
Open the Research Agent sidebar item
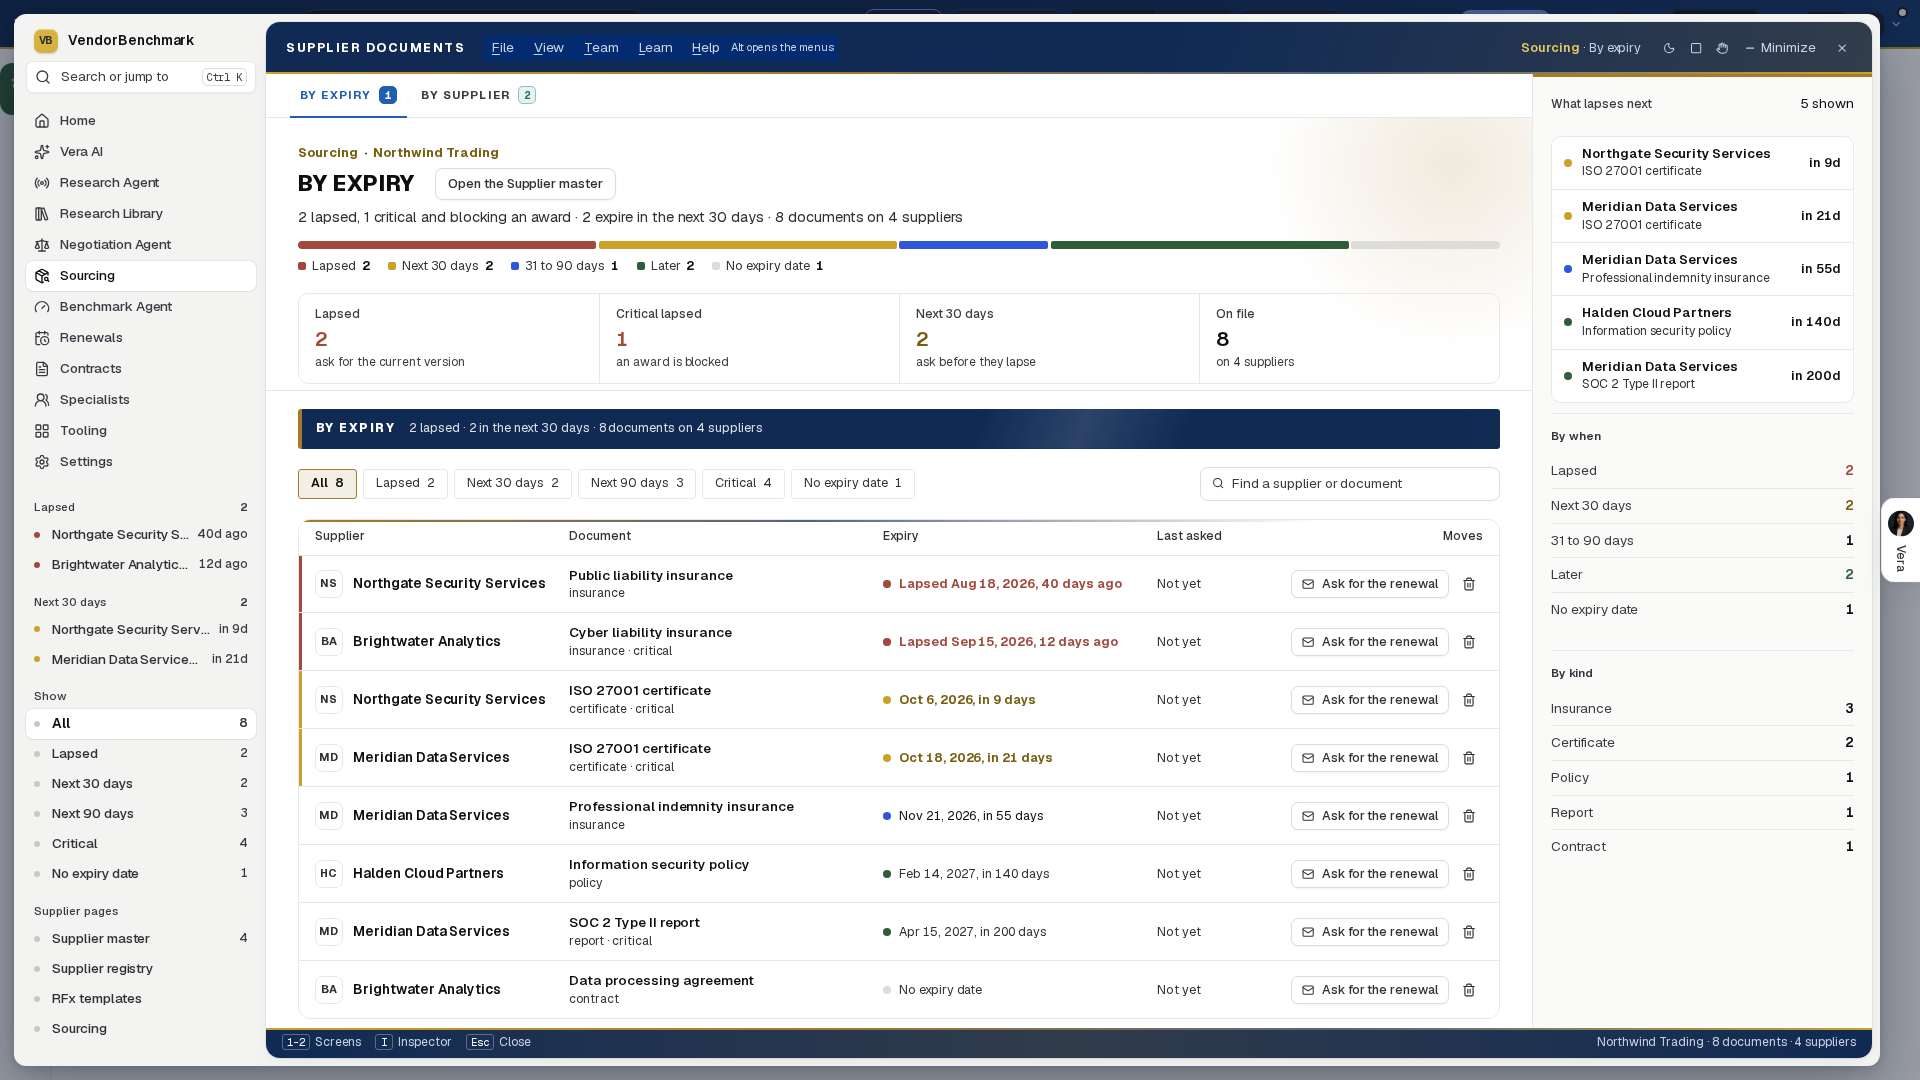tap(141, 183)
